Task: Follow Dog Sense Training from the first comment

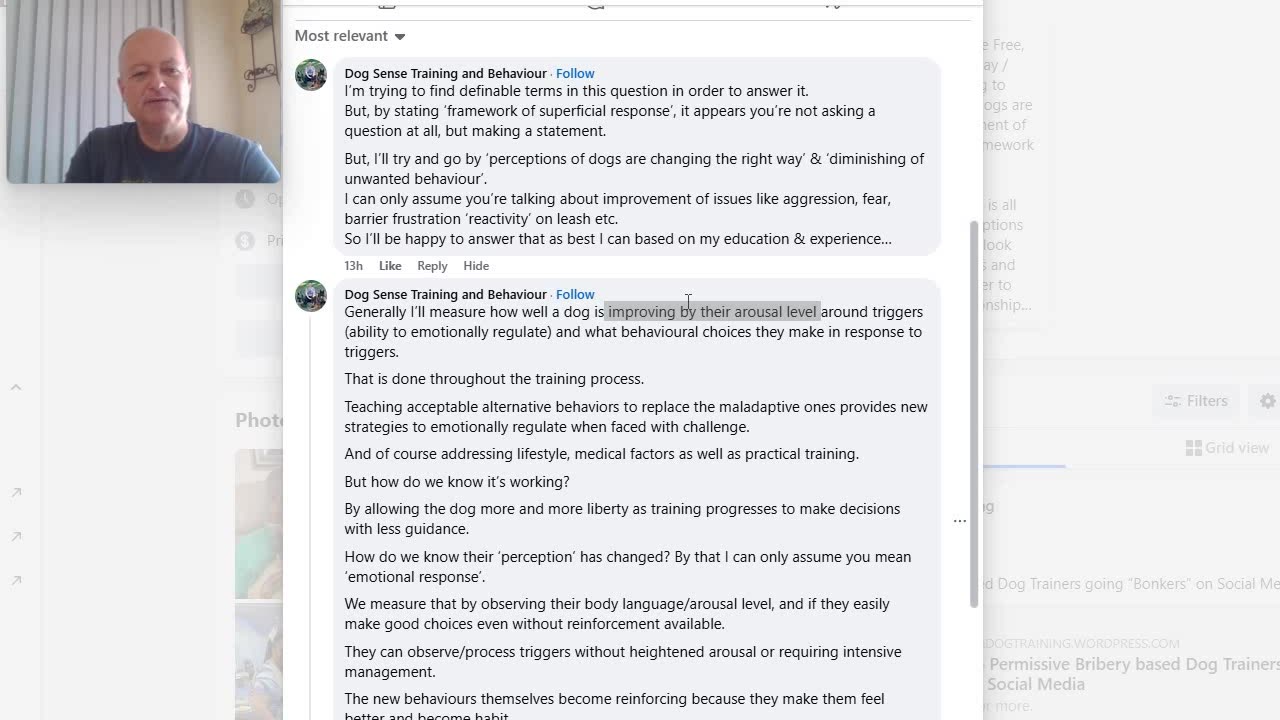Action: [575, 73]
